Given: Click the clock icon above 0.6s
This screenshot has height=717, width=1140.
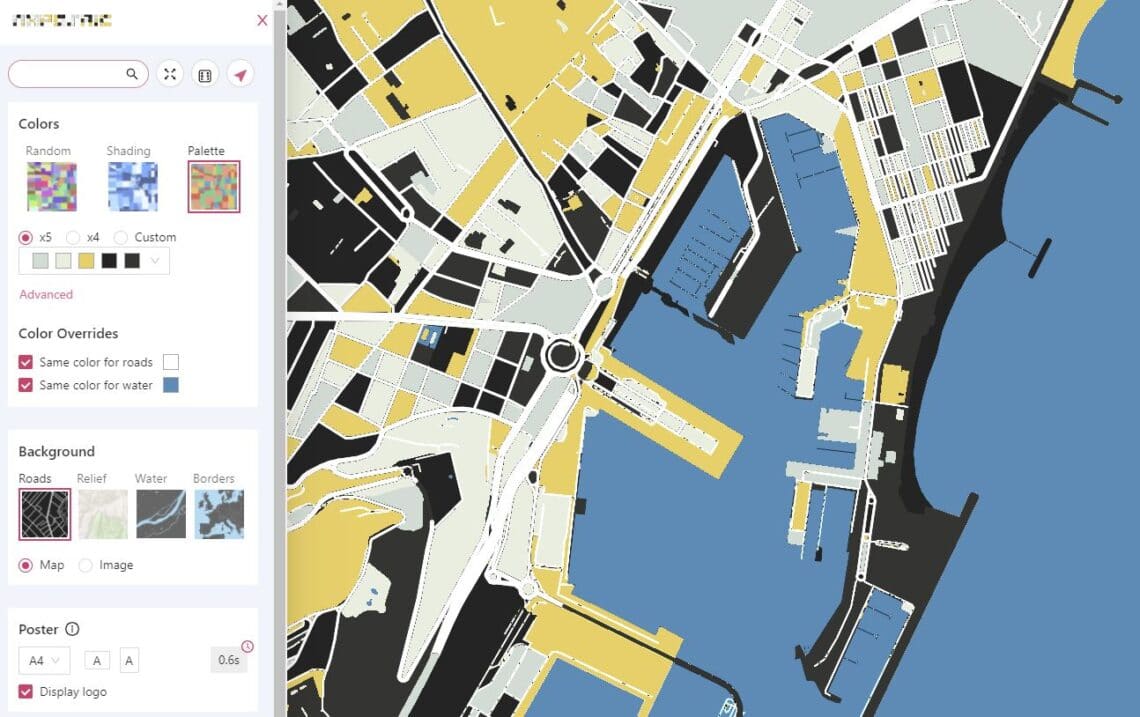Looking at the screenshot, I should pos(248,646).
